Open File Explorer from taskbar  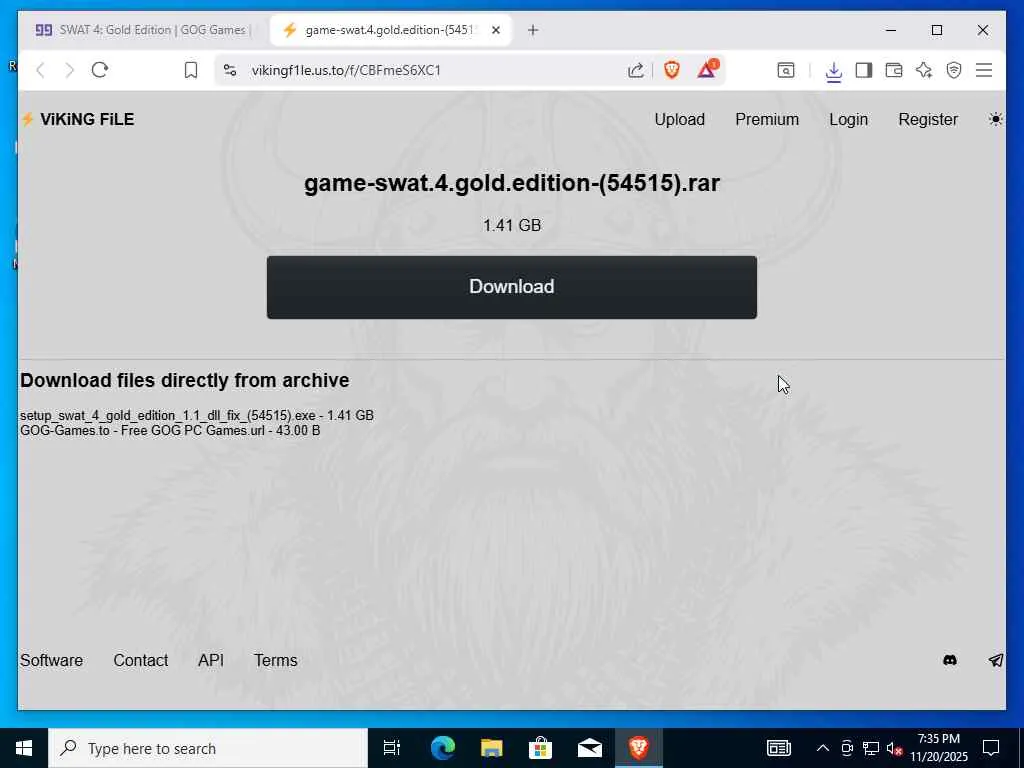491,748
